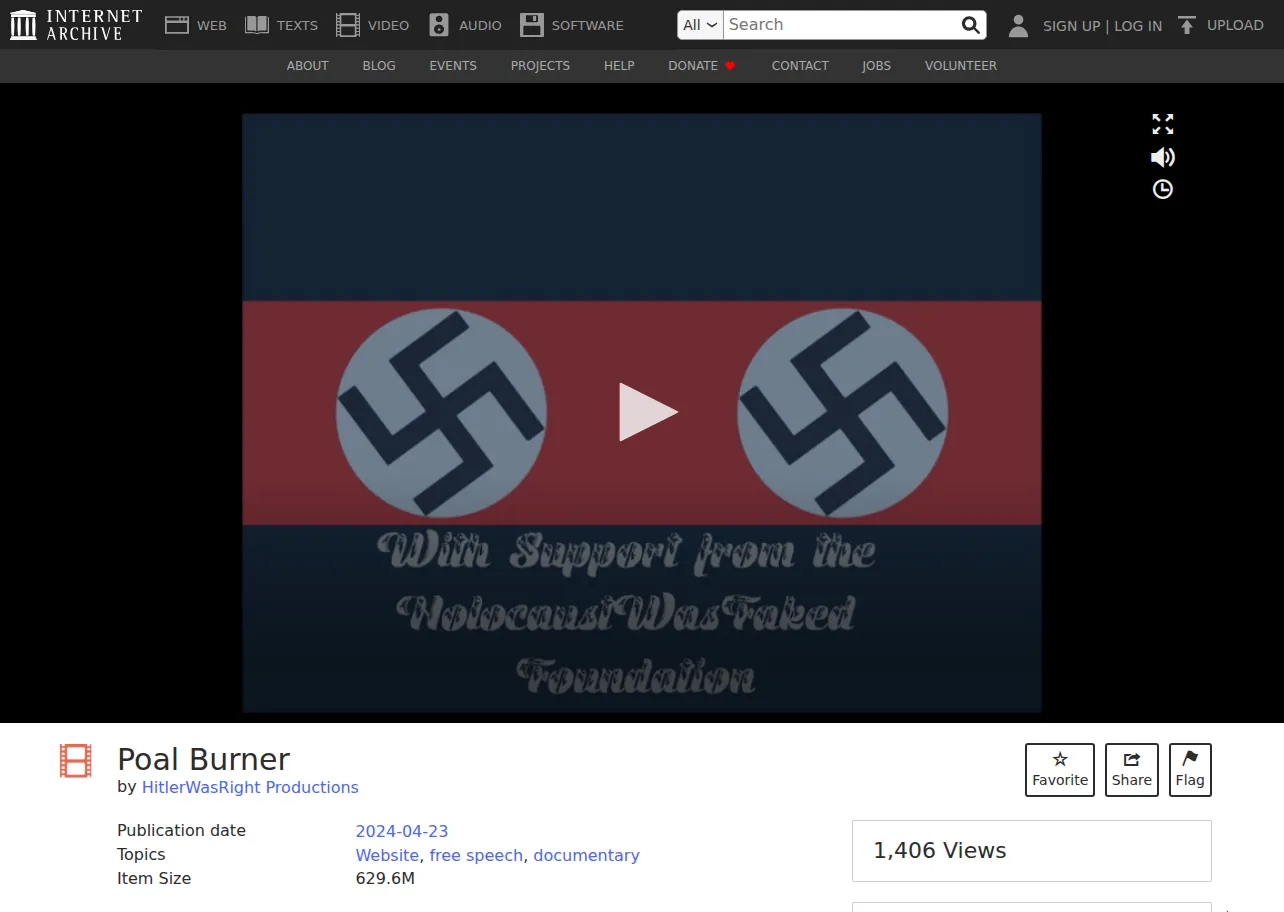Screen dimensions: 1284x912
Task: Focus the Search input field
Action: coord(840,25)
